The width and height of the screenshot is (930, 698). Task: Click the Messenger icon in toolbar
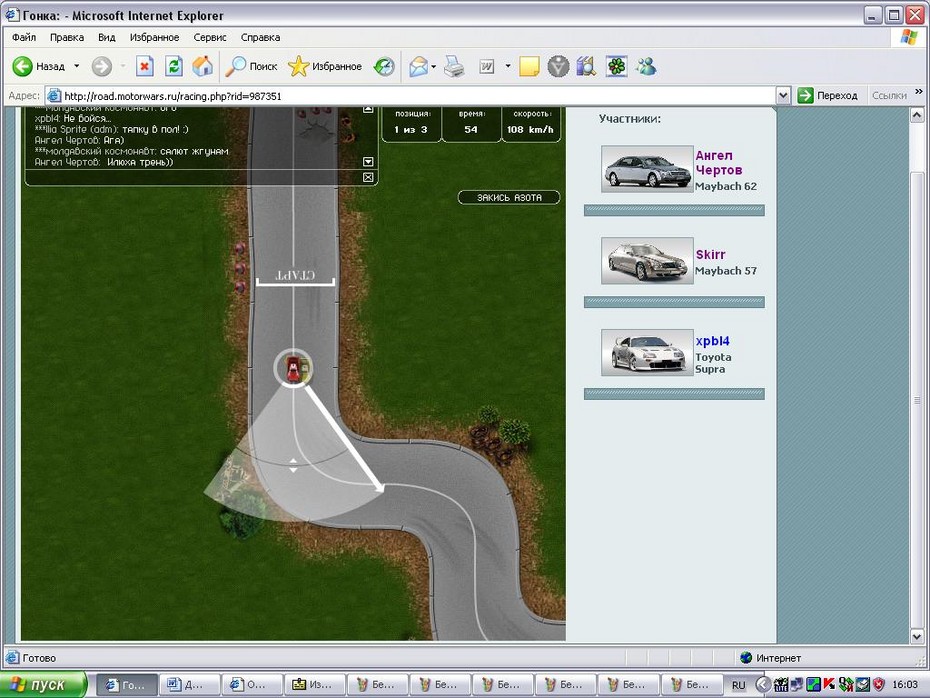[x=646, y=67]
